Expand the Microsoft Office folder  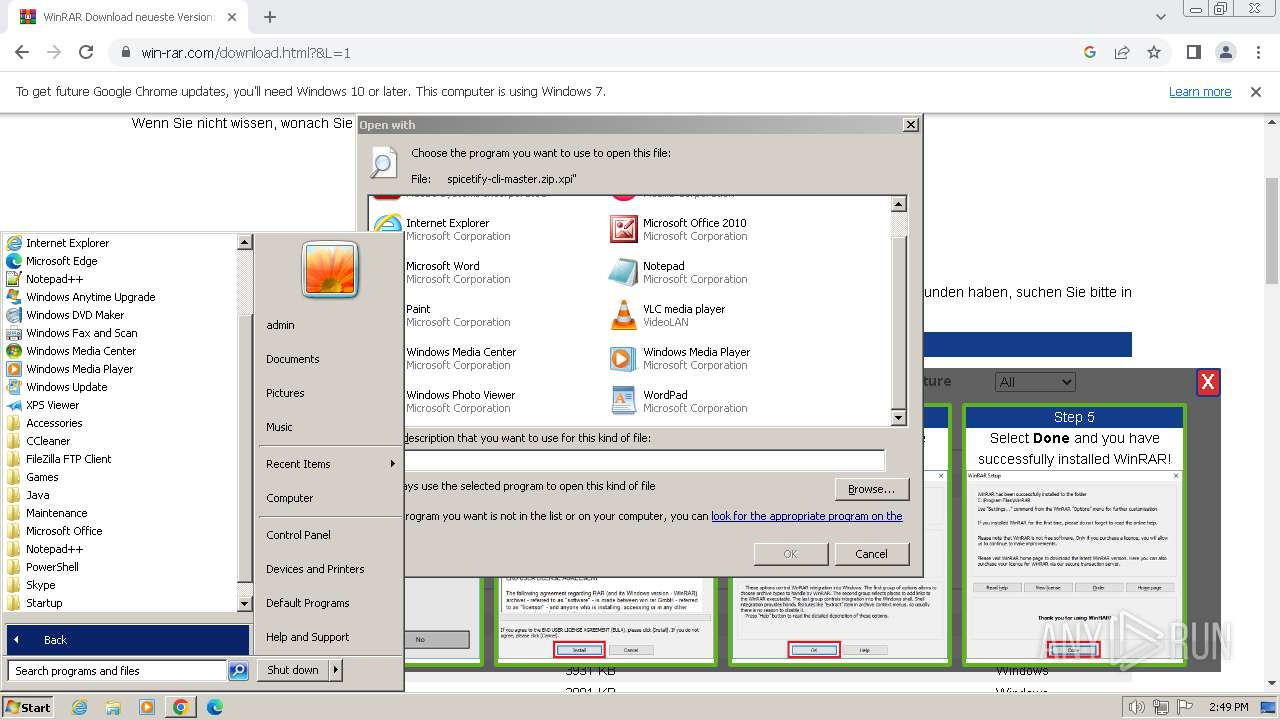click(55, 531)
